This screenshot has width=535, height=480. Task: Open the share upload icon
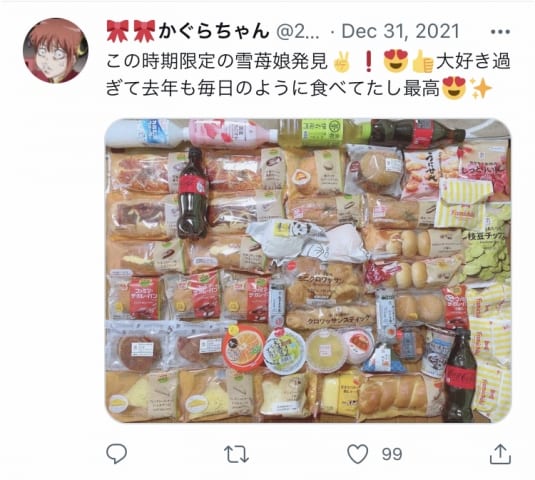coord(500,454)
